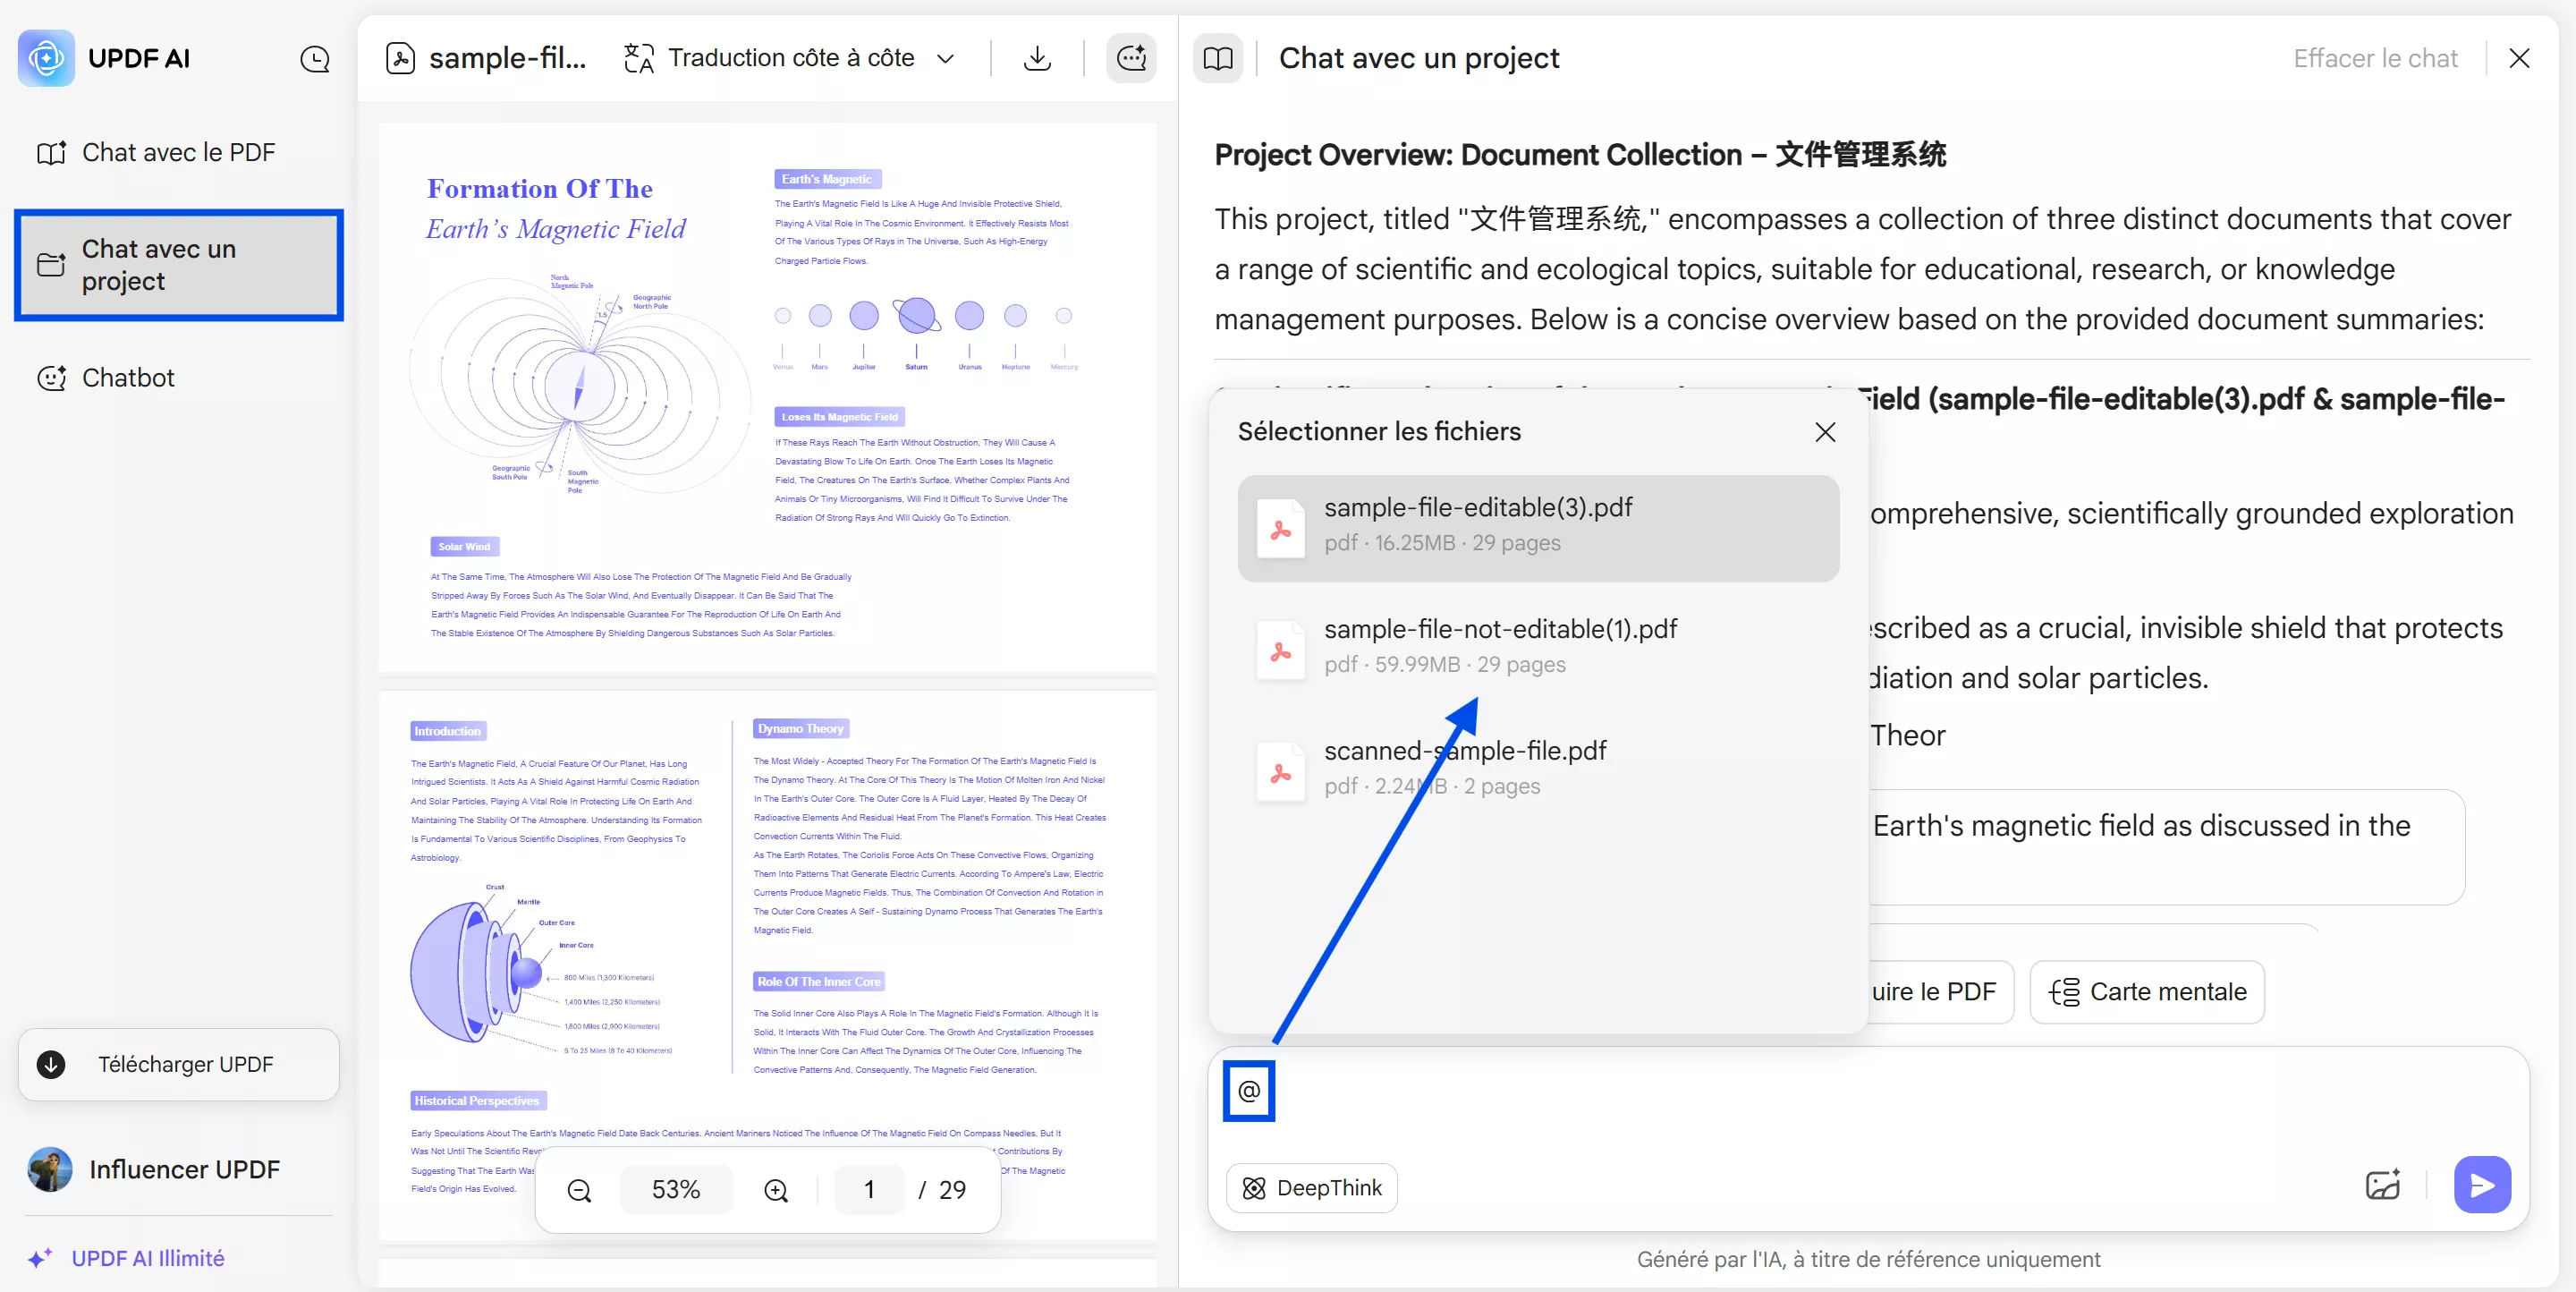Toggle DeepThink mode

tap(1312, 1187)
